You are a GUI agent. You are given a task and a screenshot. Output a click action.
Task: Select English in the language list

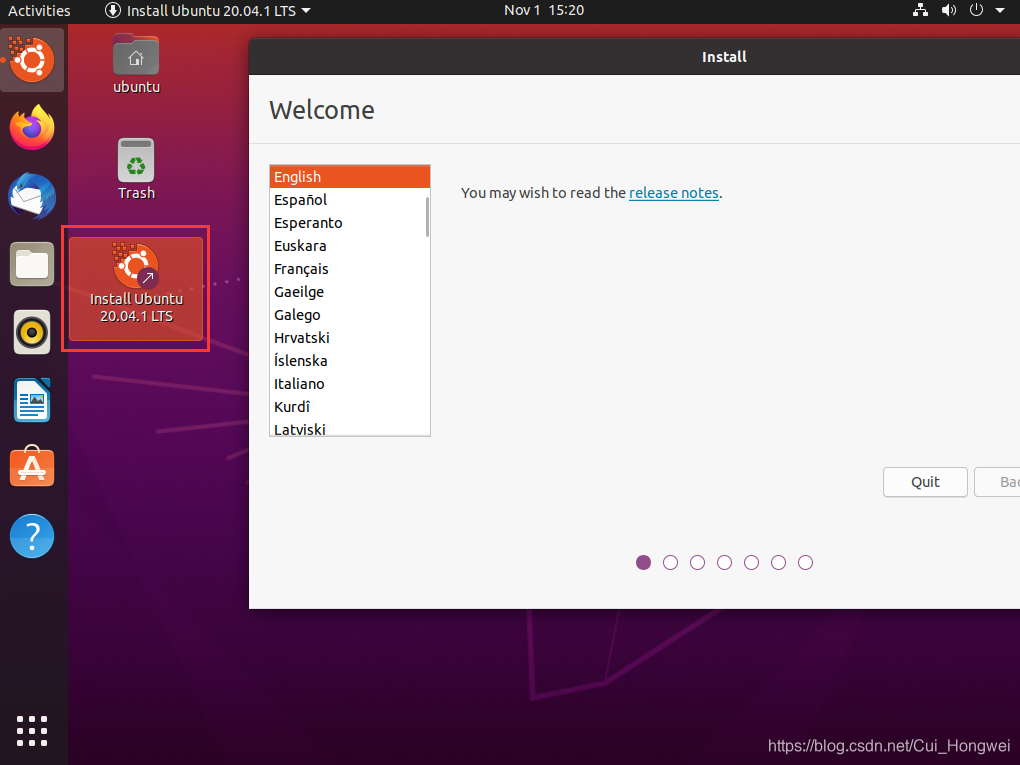coord(349,177)
